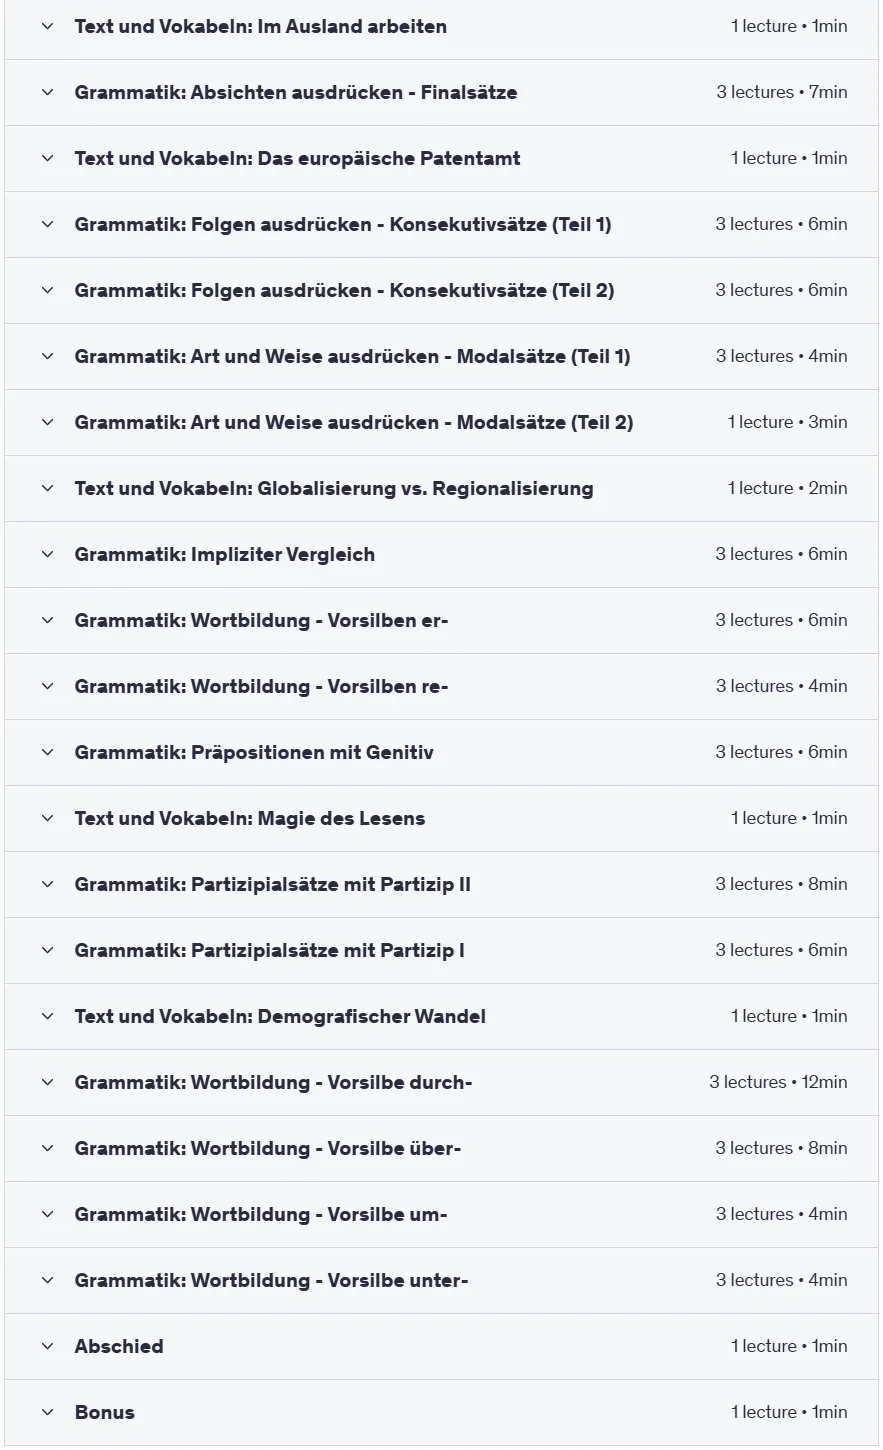Expand the Abschied section chevron

point(47,1347)
